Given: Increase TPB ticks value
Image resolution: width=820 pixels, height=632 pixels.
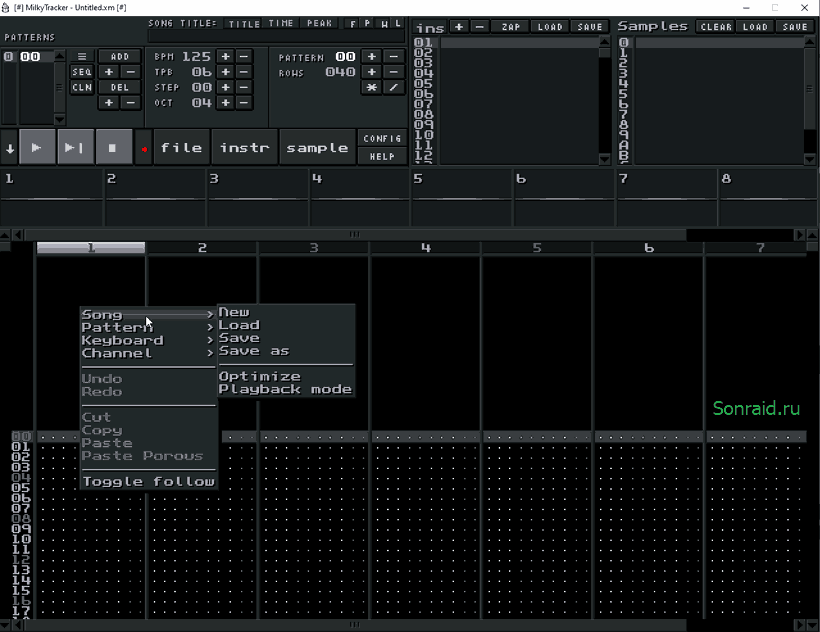Looking at the screenshot, I should [225, 72].
